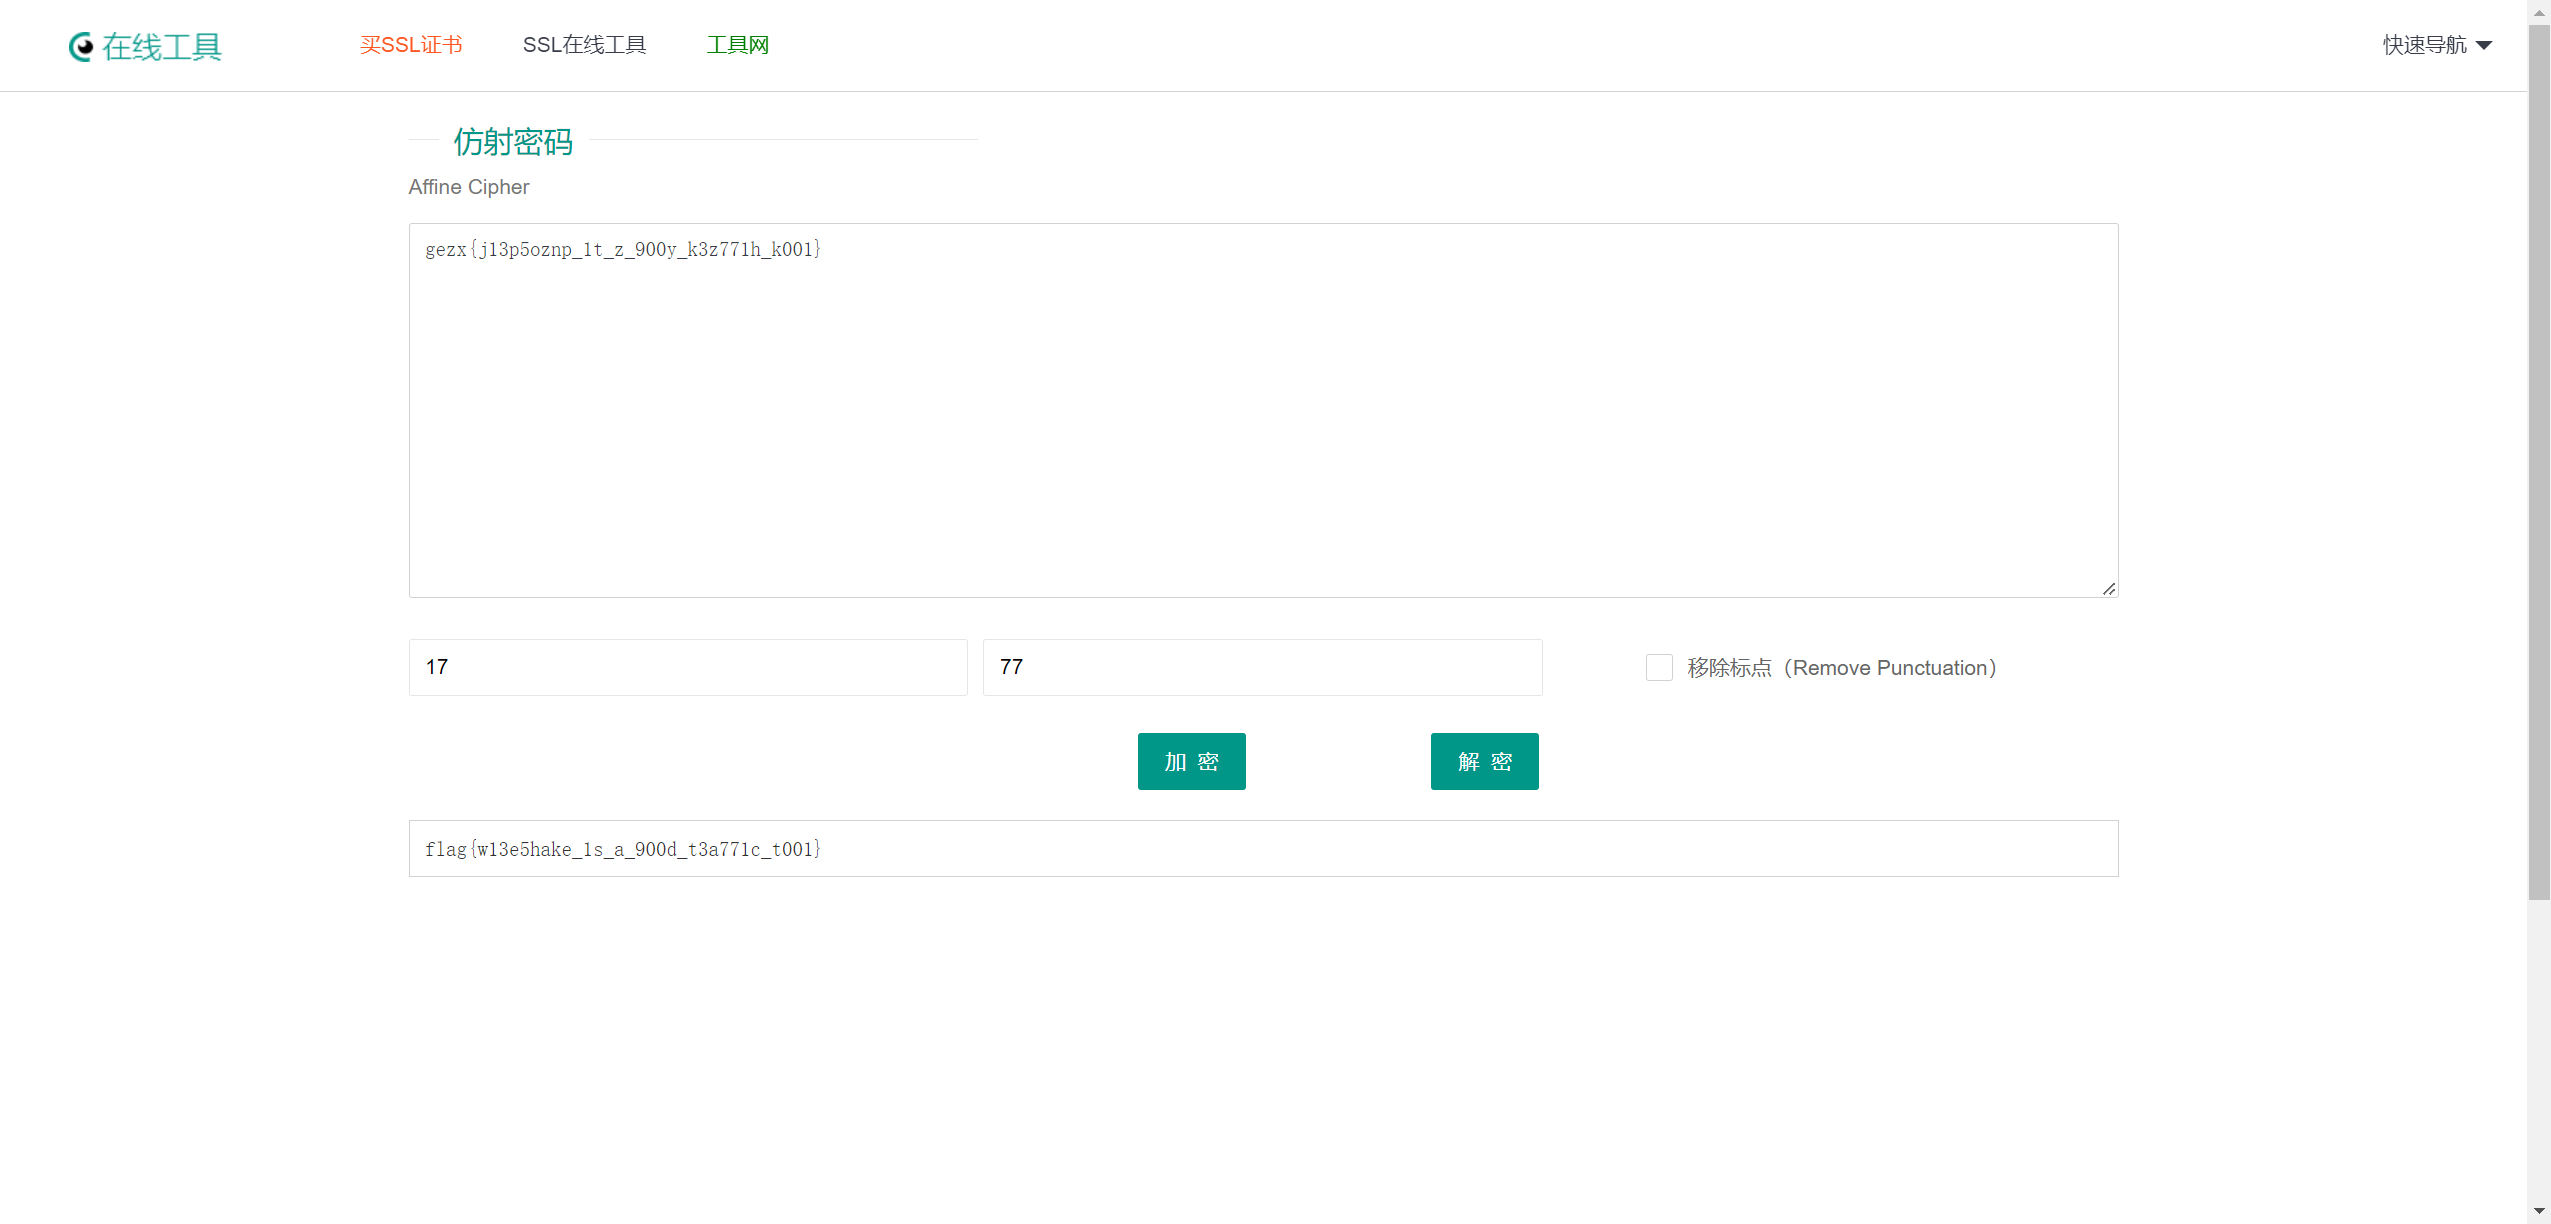Click the vertical page scrollbar thumb
This screenshot has height=1224, width=2551.
(2539, 460)
